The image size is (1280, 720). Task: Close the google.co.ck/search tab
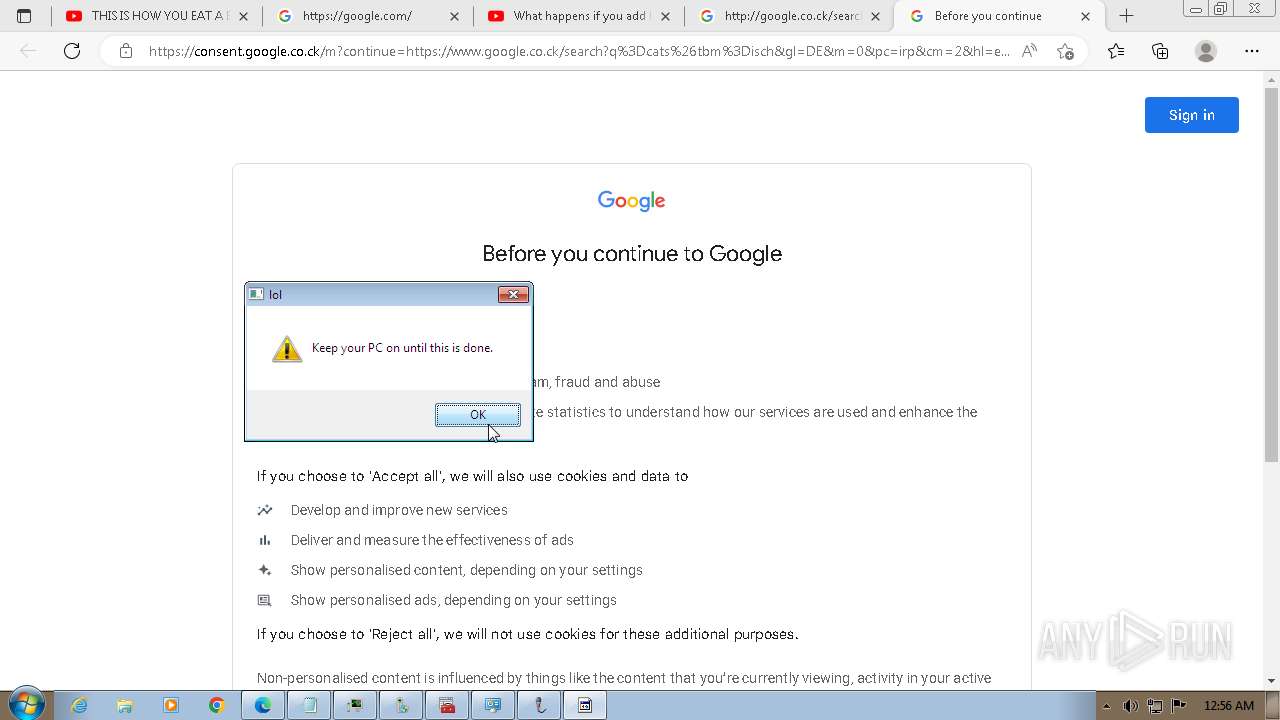coord(876,16)
